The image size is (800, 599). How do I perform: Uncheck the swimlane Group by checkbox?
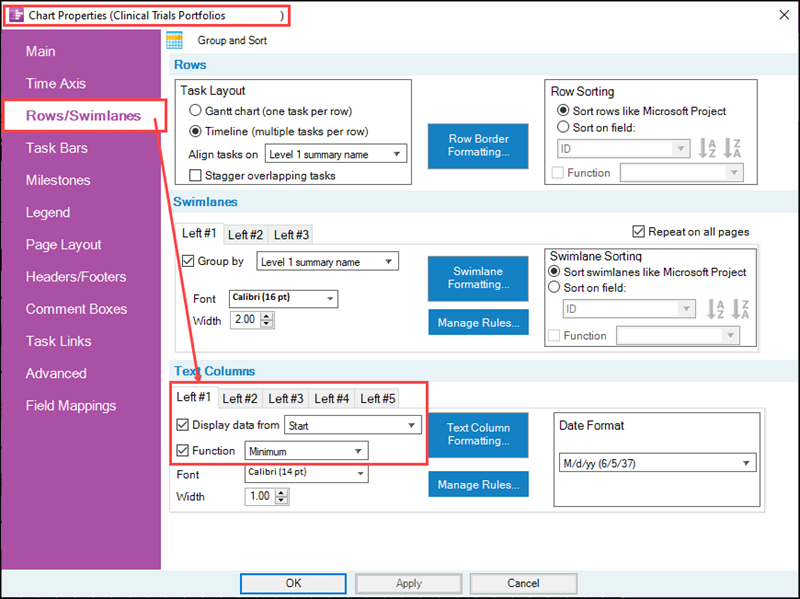click(188, 261)
